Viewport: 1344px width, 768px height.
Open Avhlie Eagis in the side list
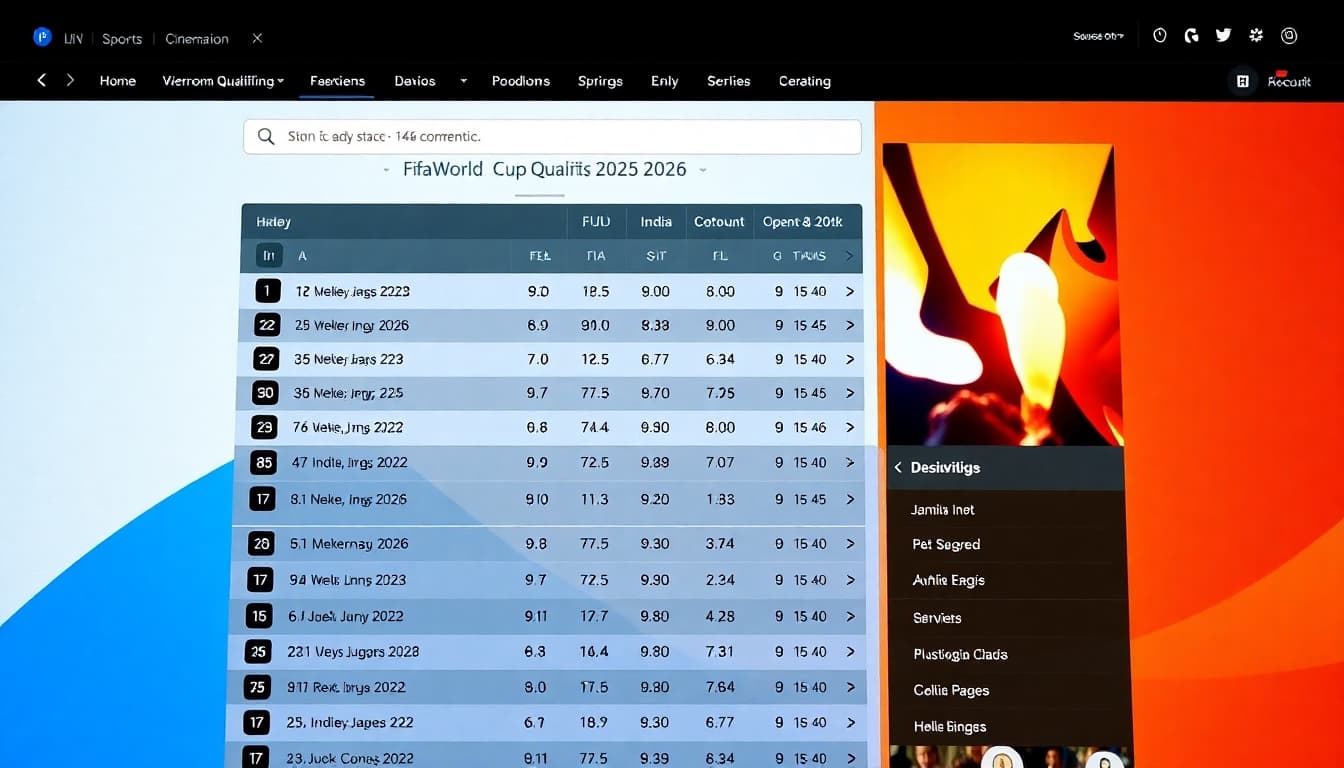(x=949, y=581)
